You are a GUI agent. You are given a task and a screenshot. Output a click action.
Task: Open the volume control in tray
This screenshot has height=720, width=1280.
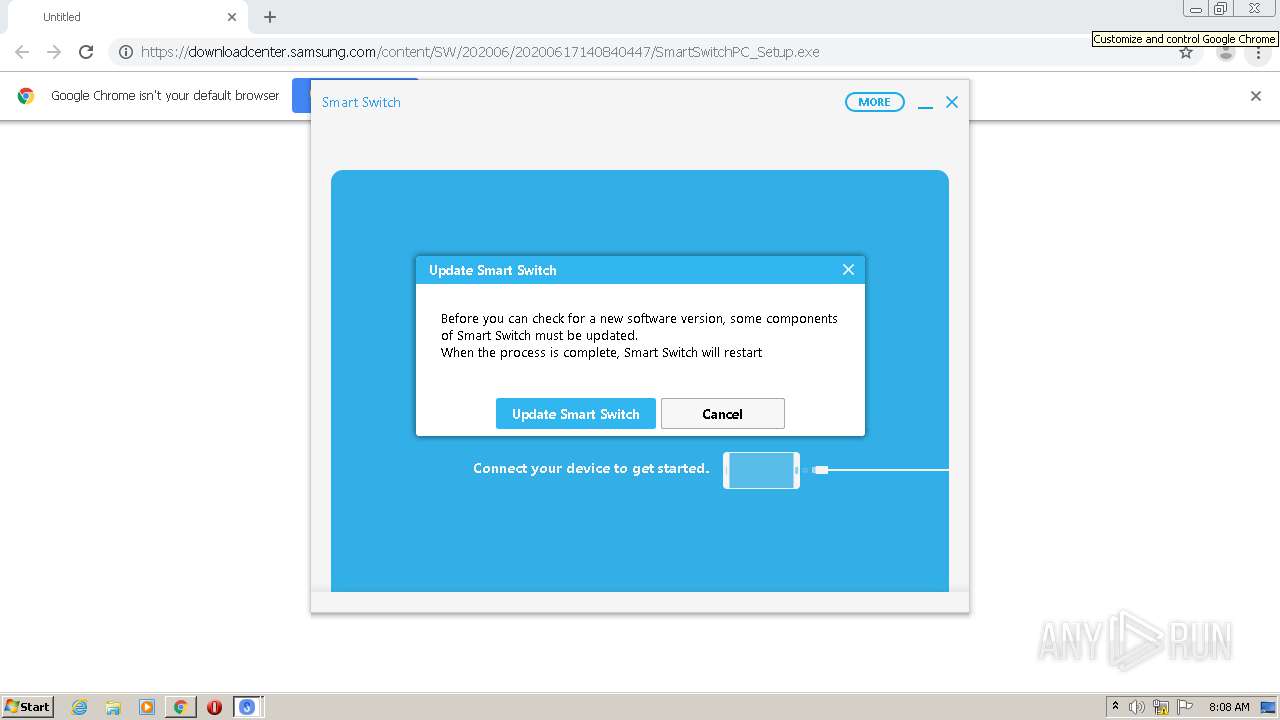[1137, 707]
